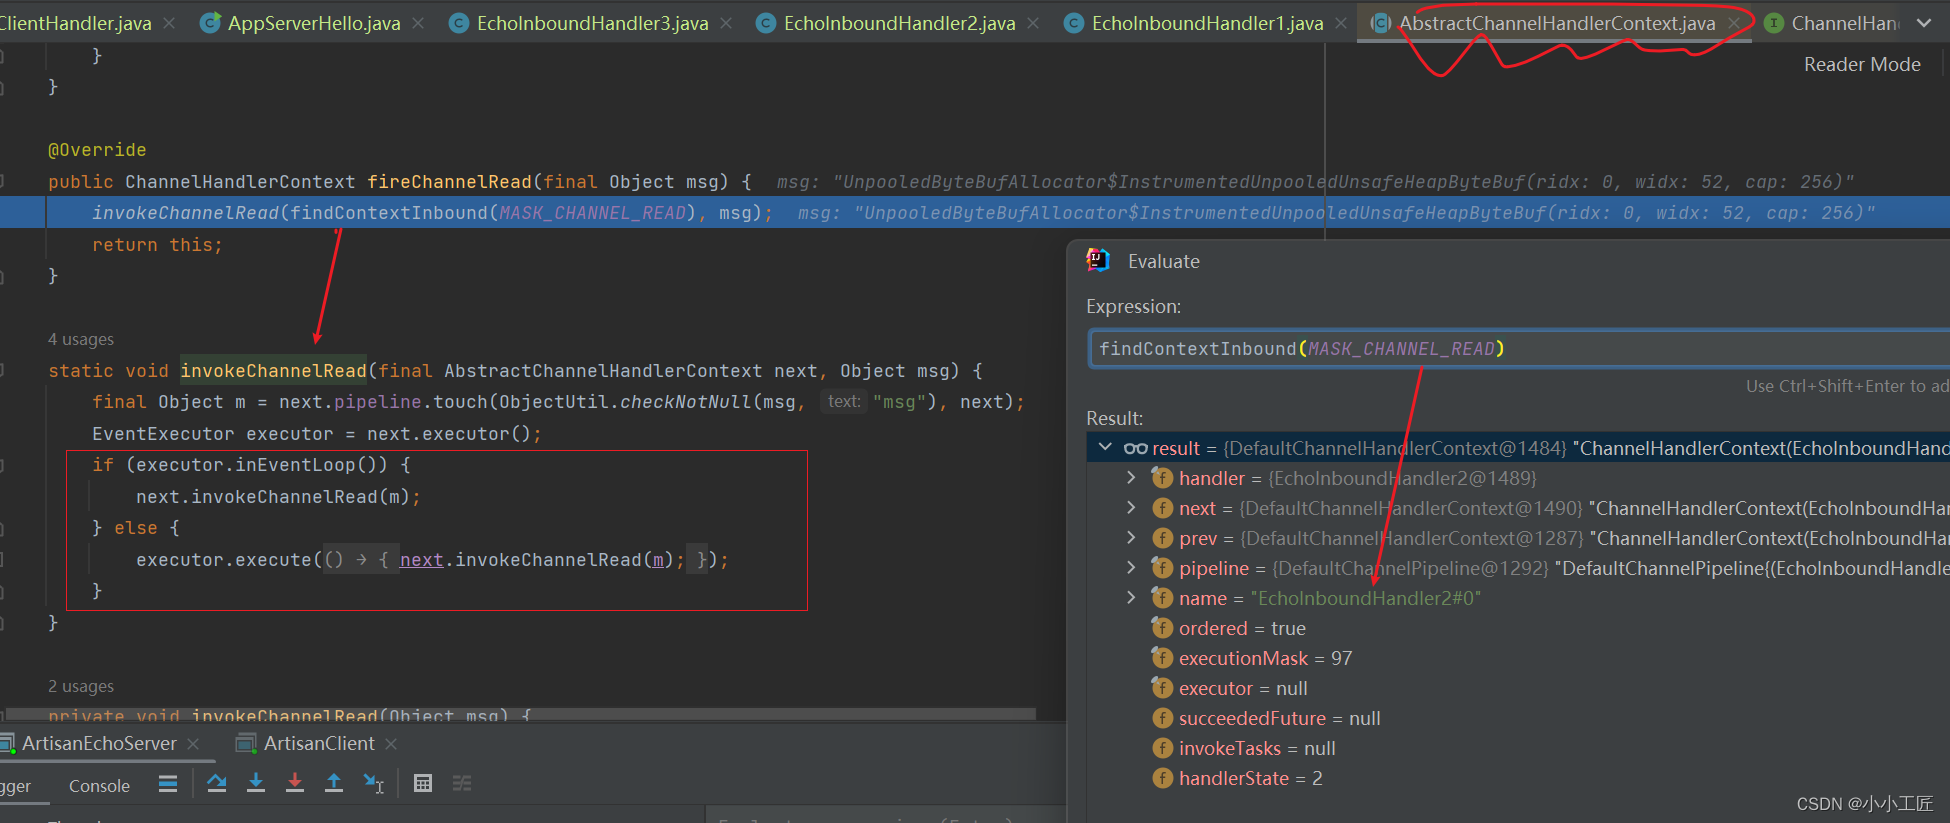Click the '2 usages' inlay hint
This screenshot has height=823, width=1950.
(x=81, y=686)
